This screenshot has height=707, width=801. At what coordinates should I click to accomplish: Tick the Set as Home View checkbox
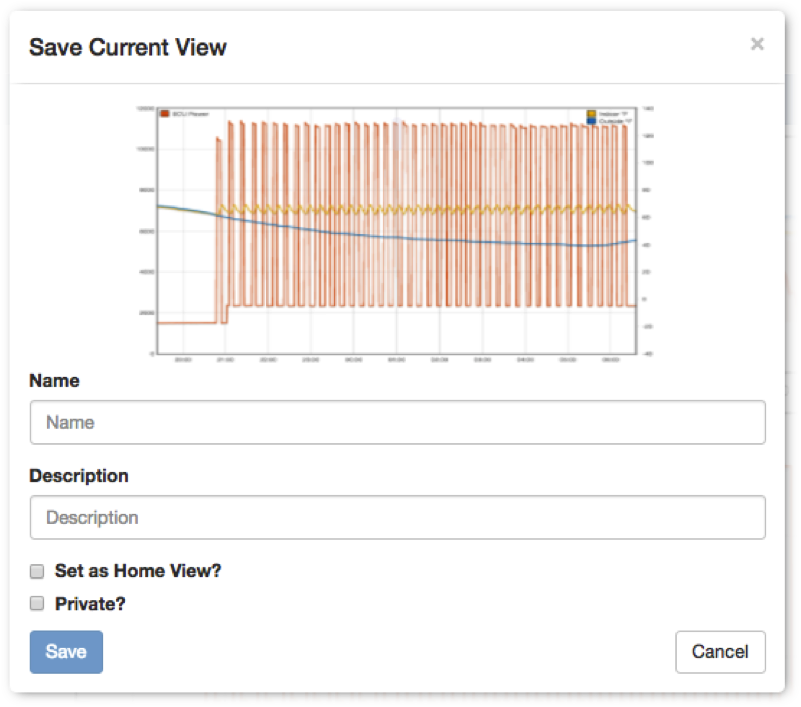37,571
